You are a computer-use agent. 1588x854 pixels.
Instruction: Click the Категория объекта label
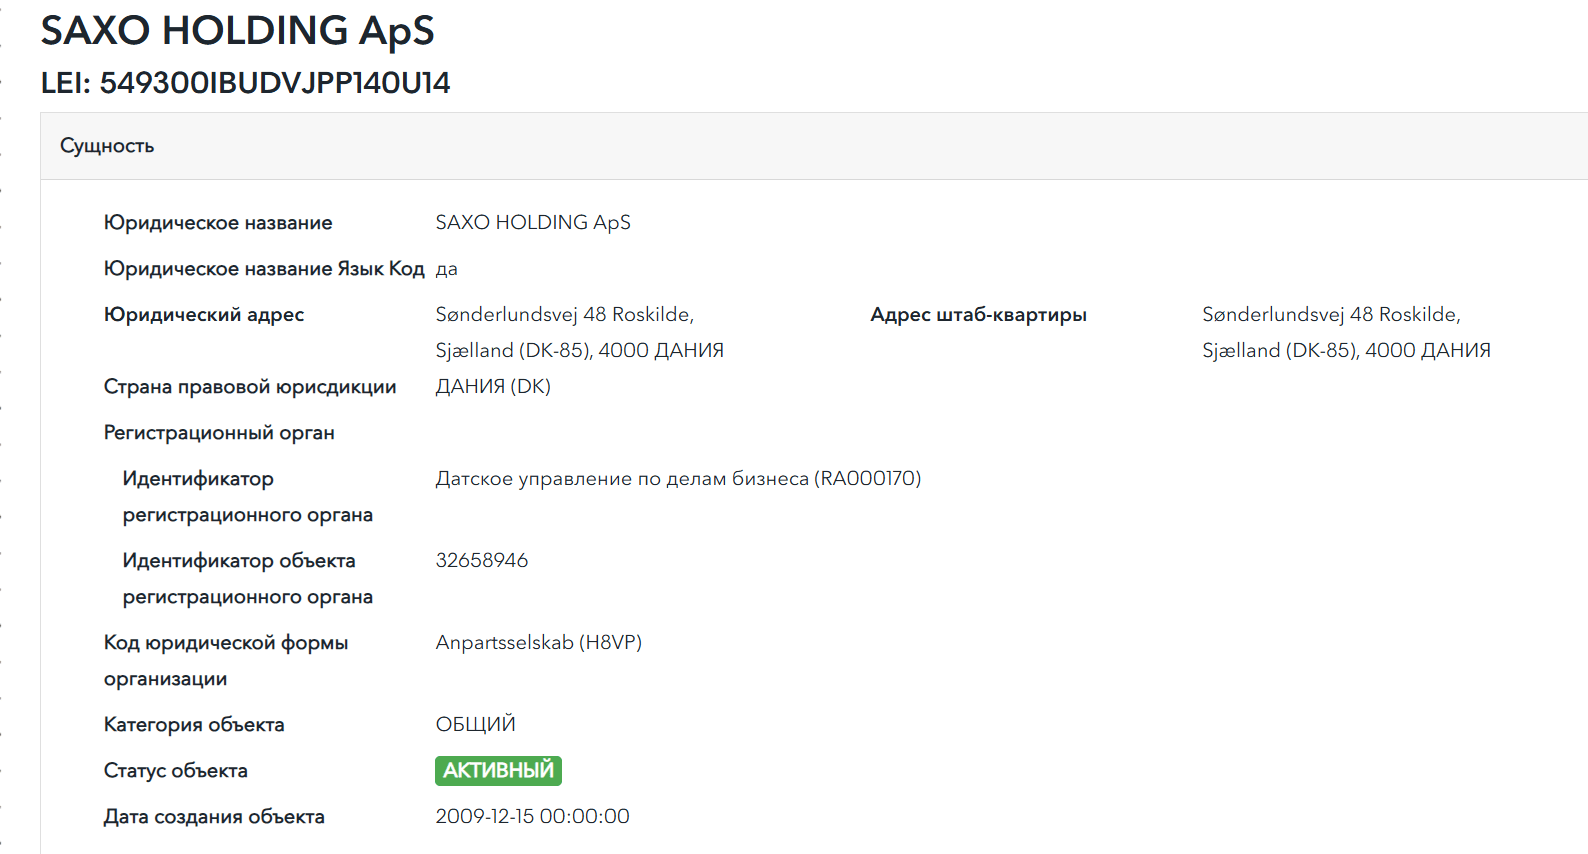[x=194, y=725]
